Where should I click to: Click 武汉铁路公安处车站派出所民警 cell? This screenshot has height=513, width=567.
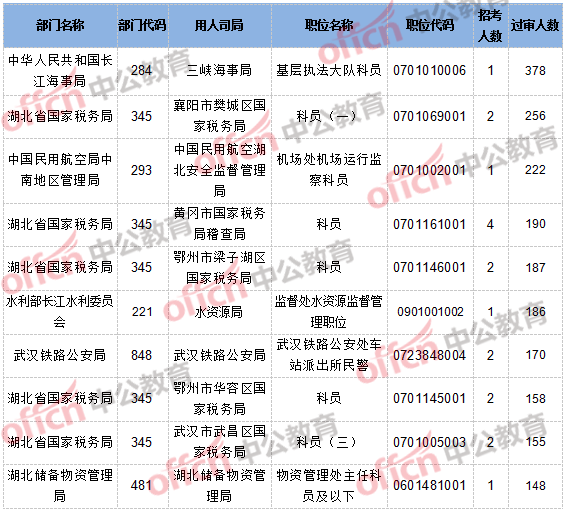[x=329, y=355]
